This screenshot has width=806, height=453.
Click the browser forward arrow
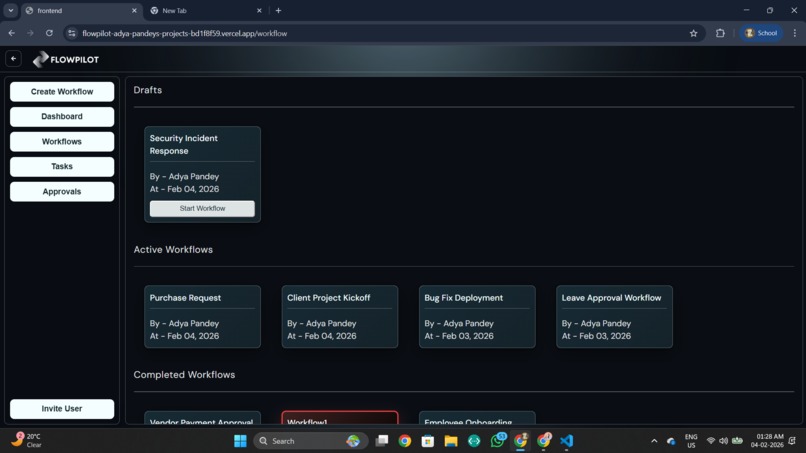[x=30, y=33]
